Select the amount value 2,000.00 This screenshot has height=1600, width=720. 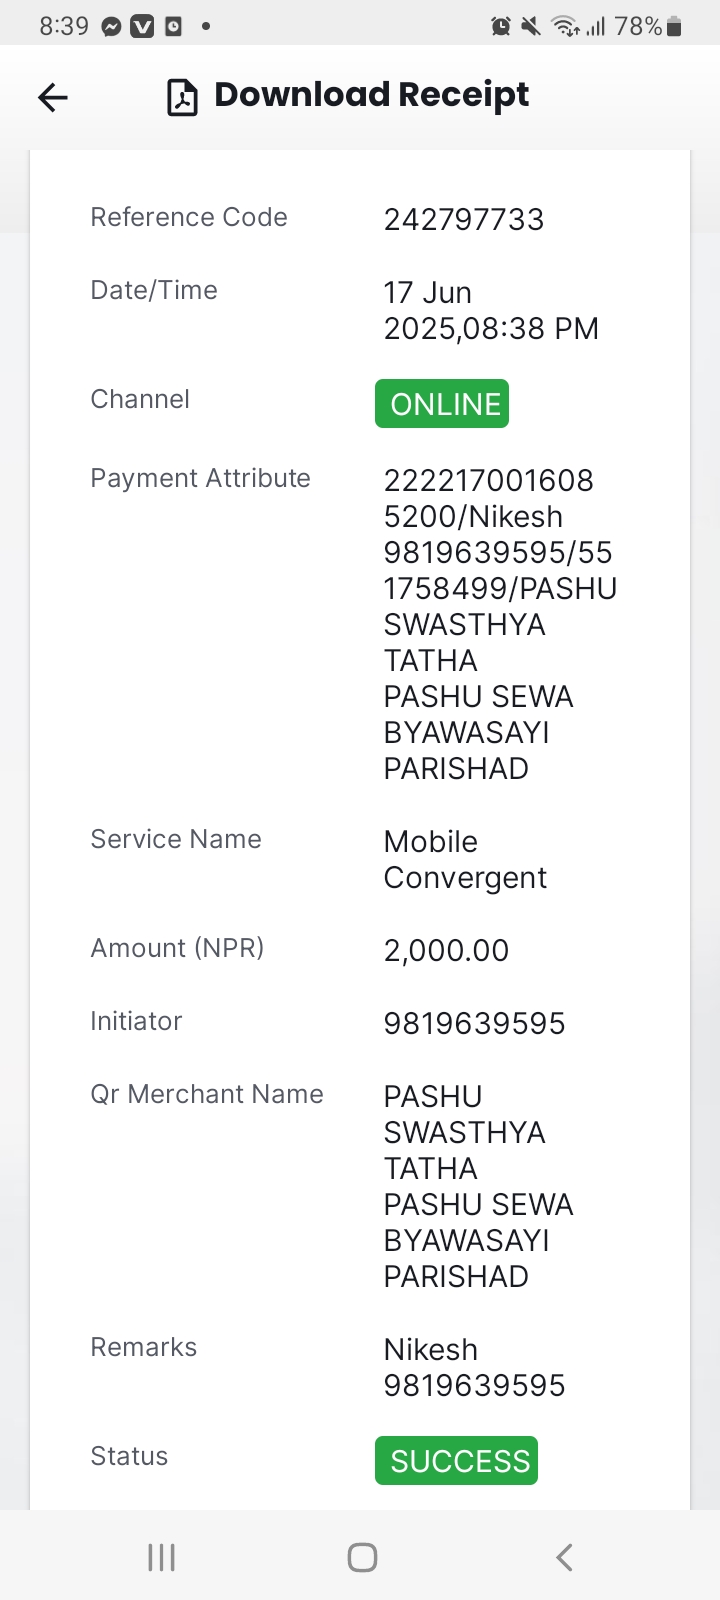(446, 950)
